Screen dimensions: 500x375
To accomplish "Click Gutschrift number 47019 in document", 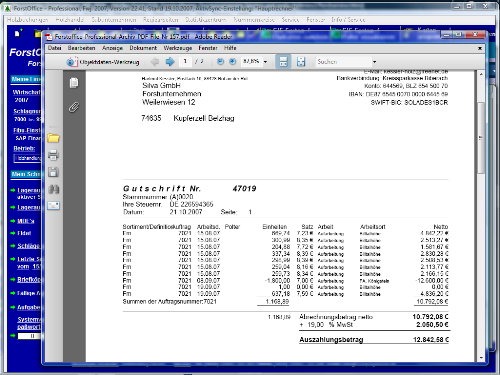I will tap(244, 189).
